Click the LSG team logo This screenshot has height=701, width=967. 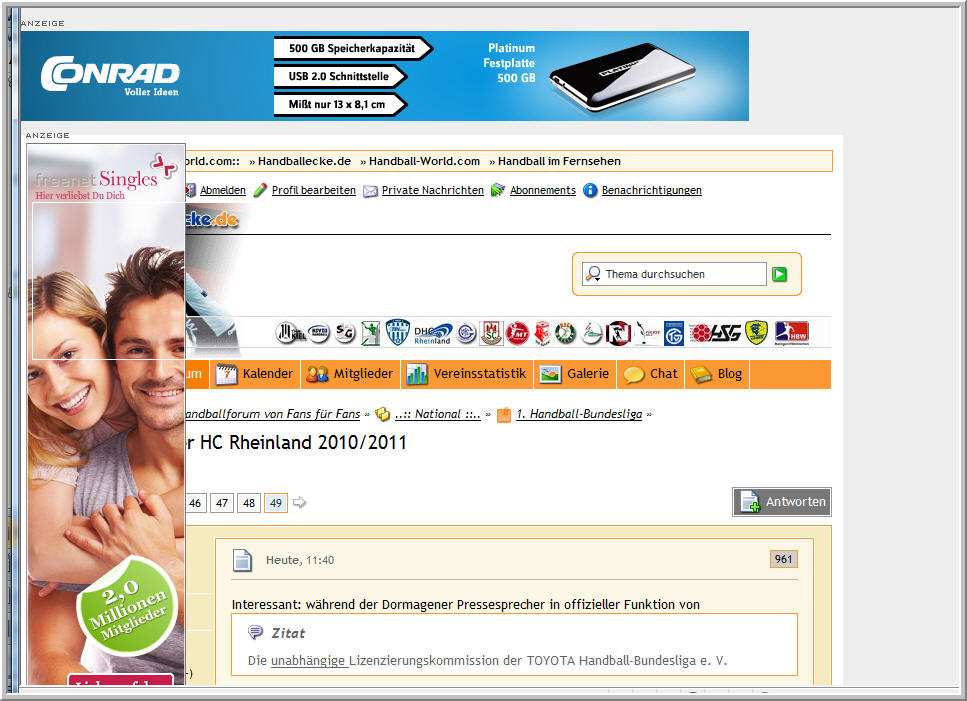click(x=727, y=333)
